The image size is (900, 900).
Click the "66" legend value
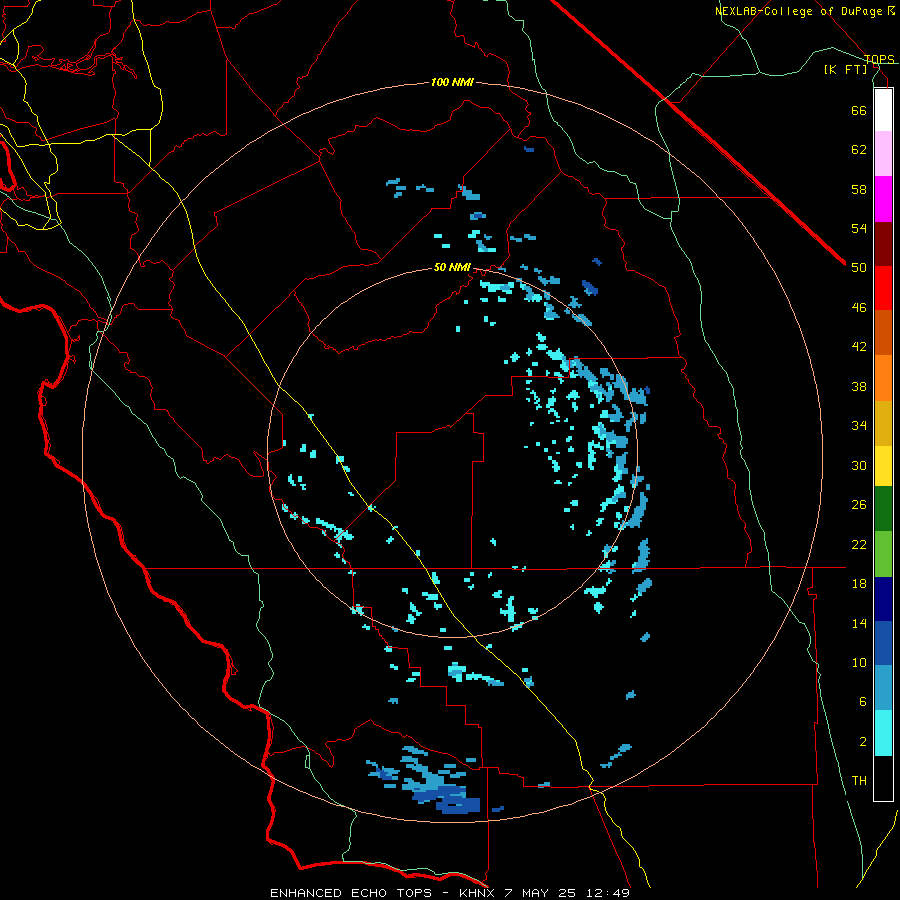pos(859,110)
